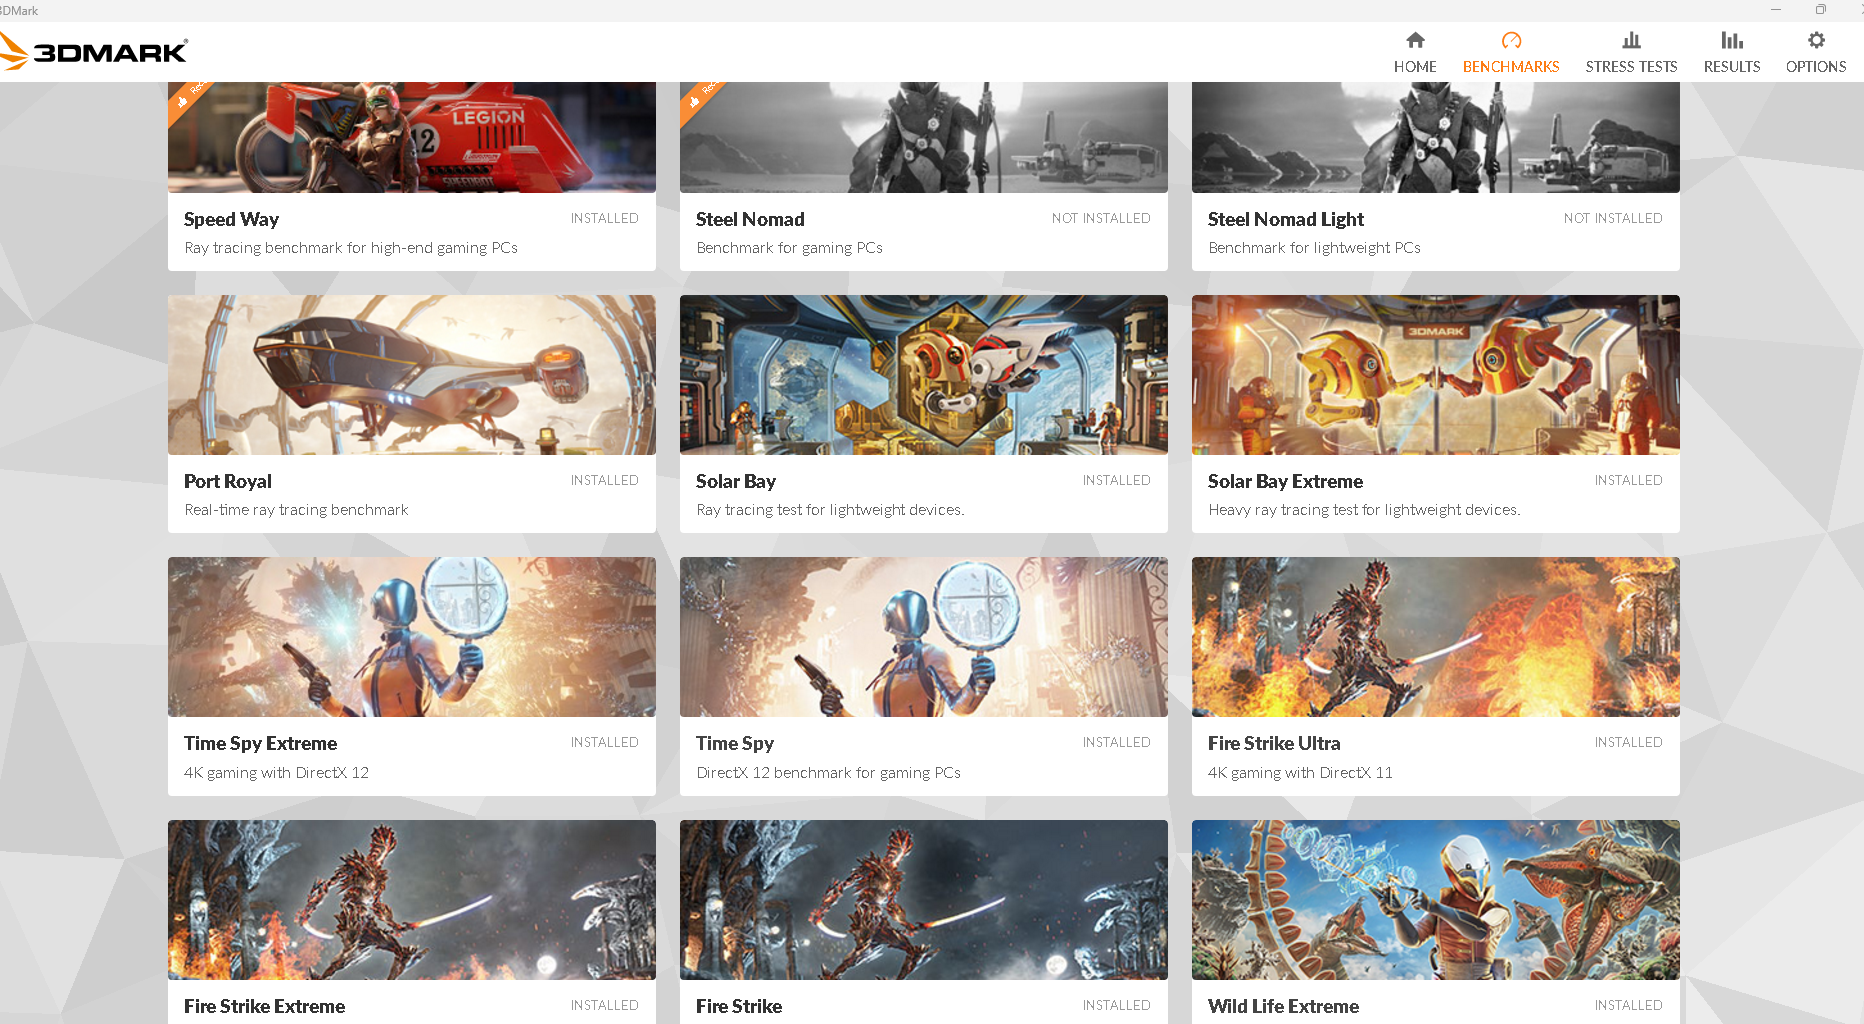The image size is (1864, 1024).
Task: Open Stress Tests via its chart icon
Action: tap(1631, 41)
